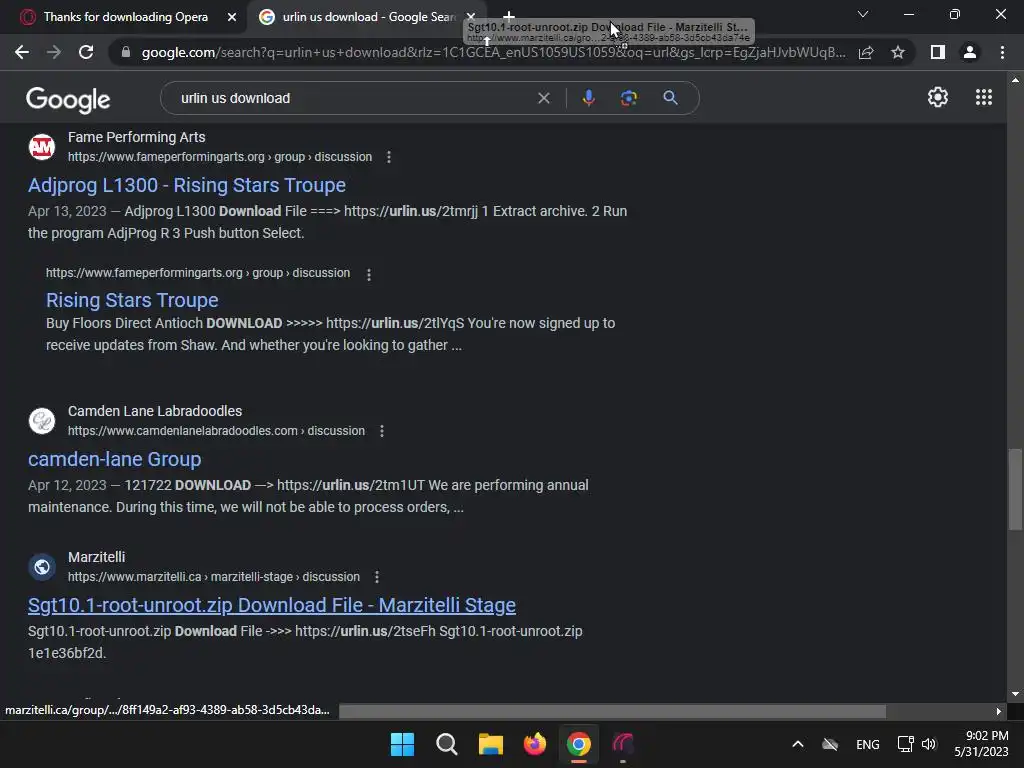The height and width of the screenshot is (768, 1024).
Task: Launch Firefox from the taskbar
Action: pos(535,744)
